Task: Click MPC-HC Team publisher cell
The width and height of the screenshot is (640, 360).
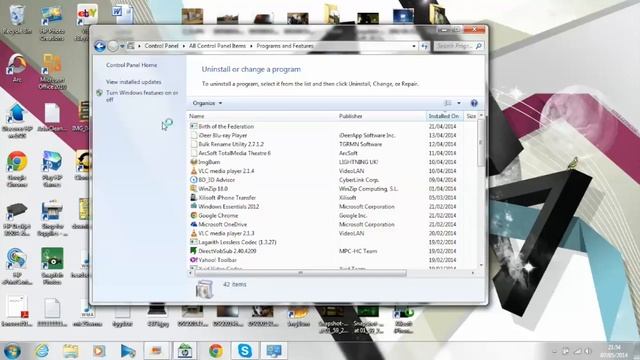Action: coord(358,251)
